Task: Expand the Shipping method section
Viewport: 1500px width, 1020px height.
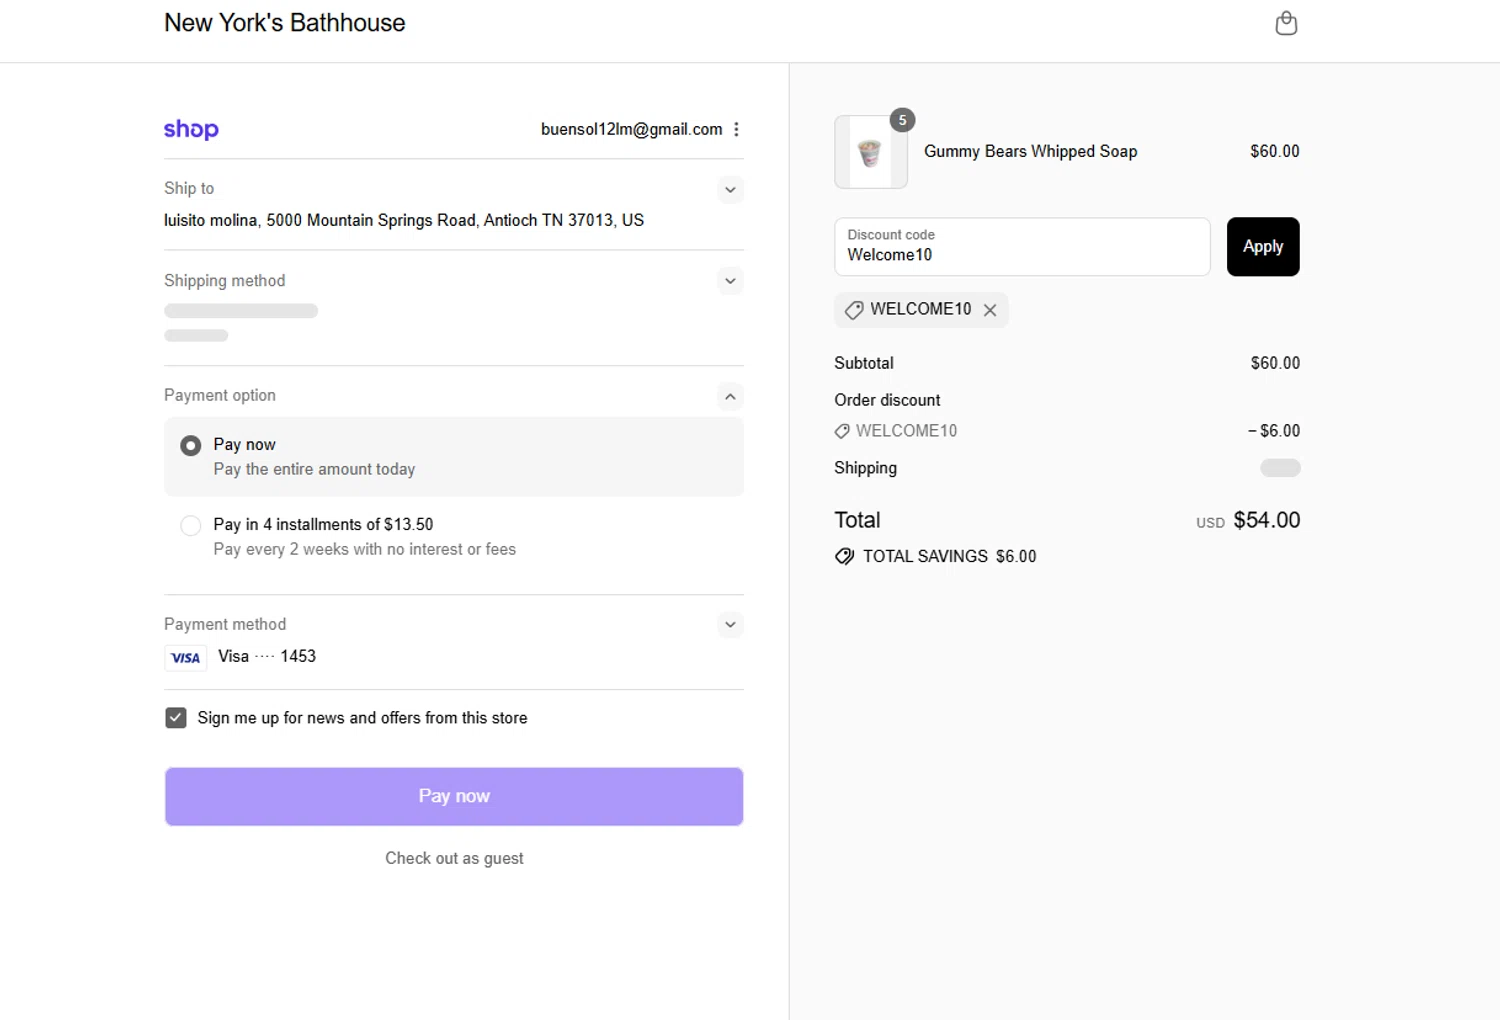Action: [x=730, y=281]
